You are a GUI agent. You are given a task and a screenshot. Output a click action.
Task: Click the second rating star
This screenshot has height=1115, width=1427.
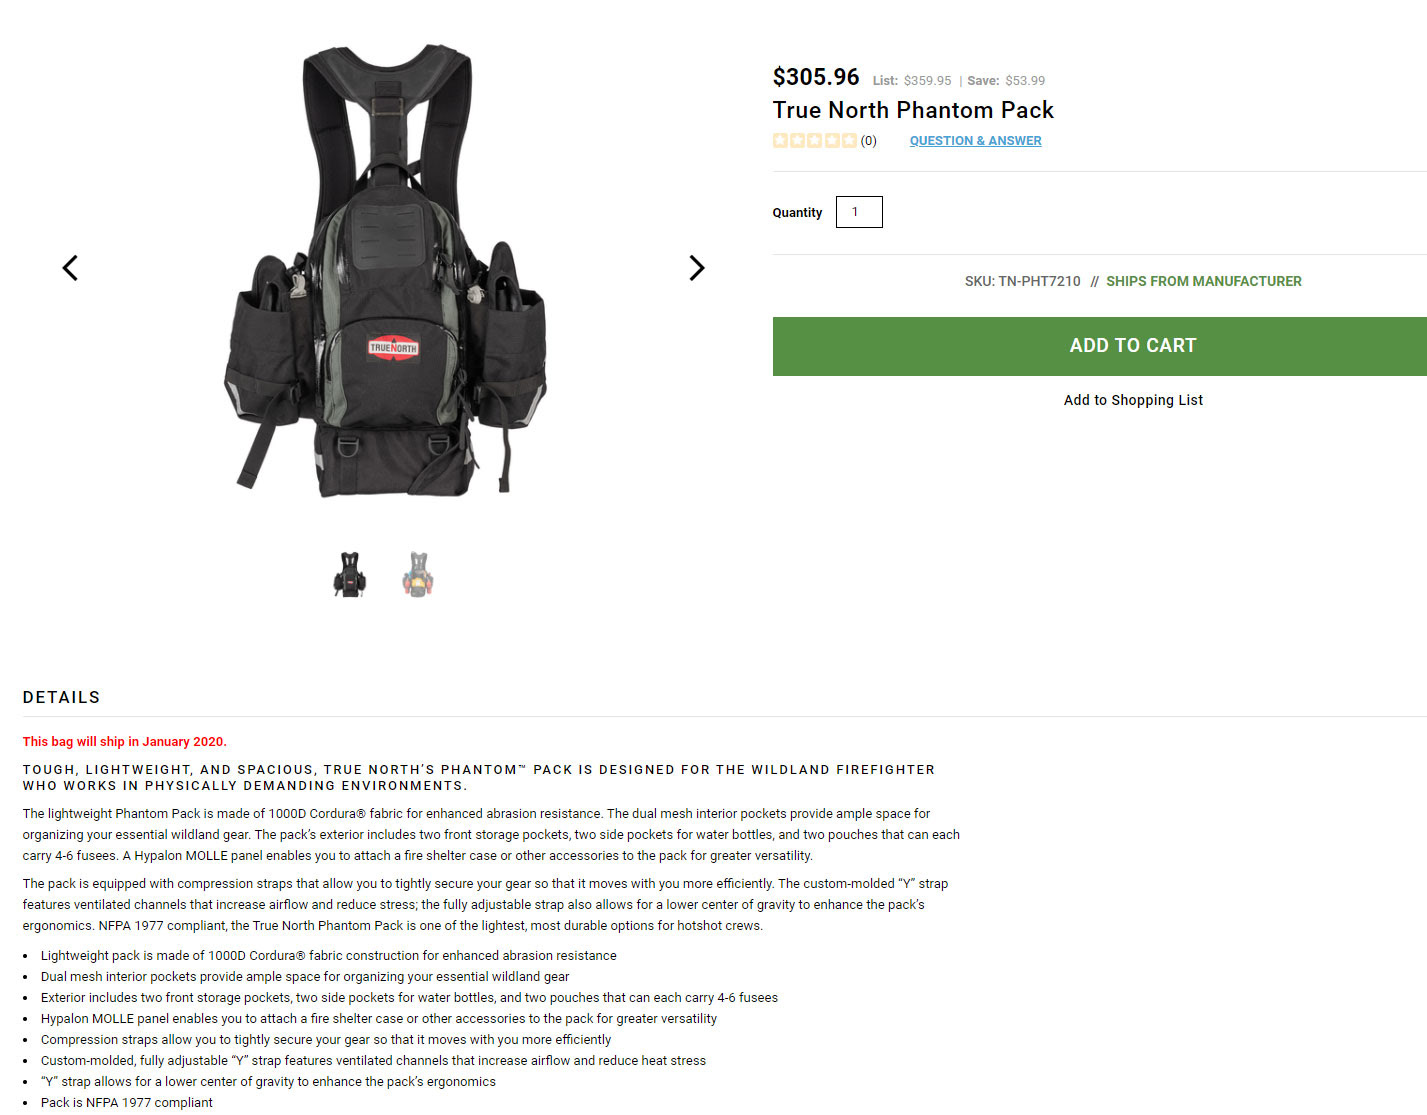click(798, 140)
